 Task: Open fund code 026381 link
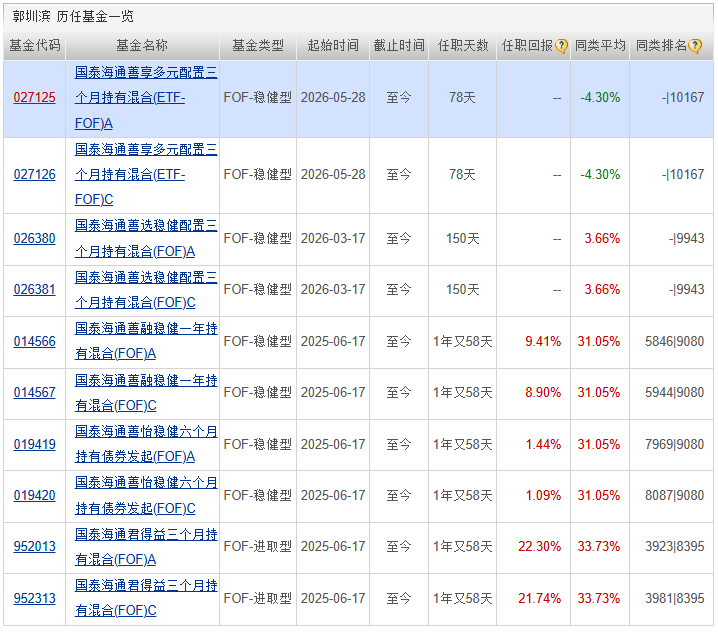pos(34,289)
